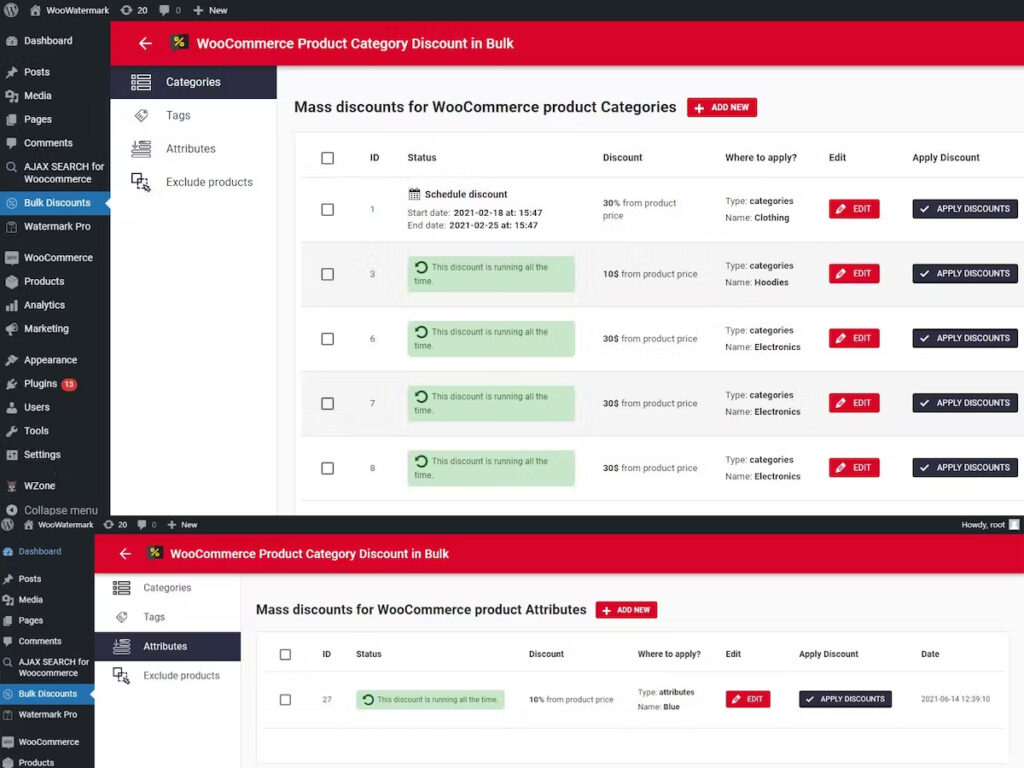Screen dimensions: 1024x768
Task: Tick checkbox for discount ID 27 (Blue)
Action: [285, 699]
